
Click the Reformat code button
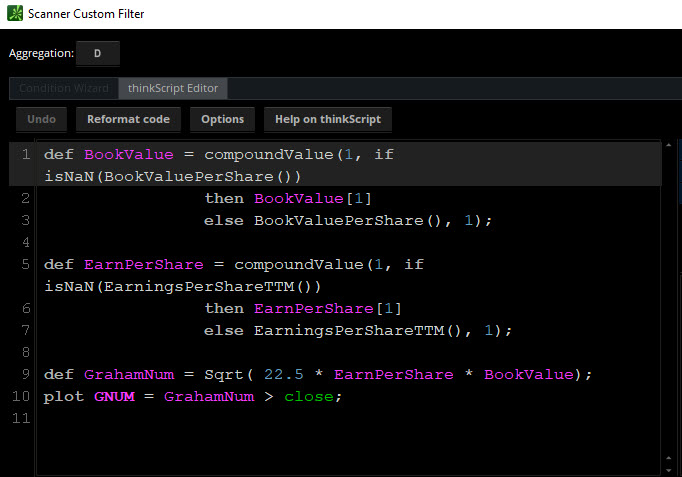tap(128, 119)
